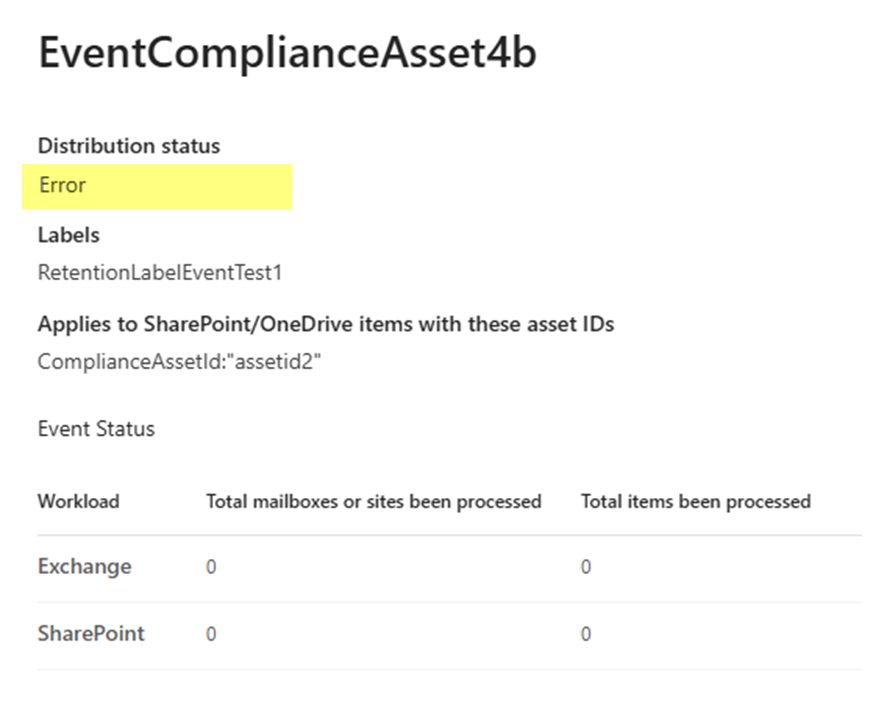Viewport: 873px width, 722px height.
Task: Sort by the Workload column header
Action: (79, 502)
